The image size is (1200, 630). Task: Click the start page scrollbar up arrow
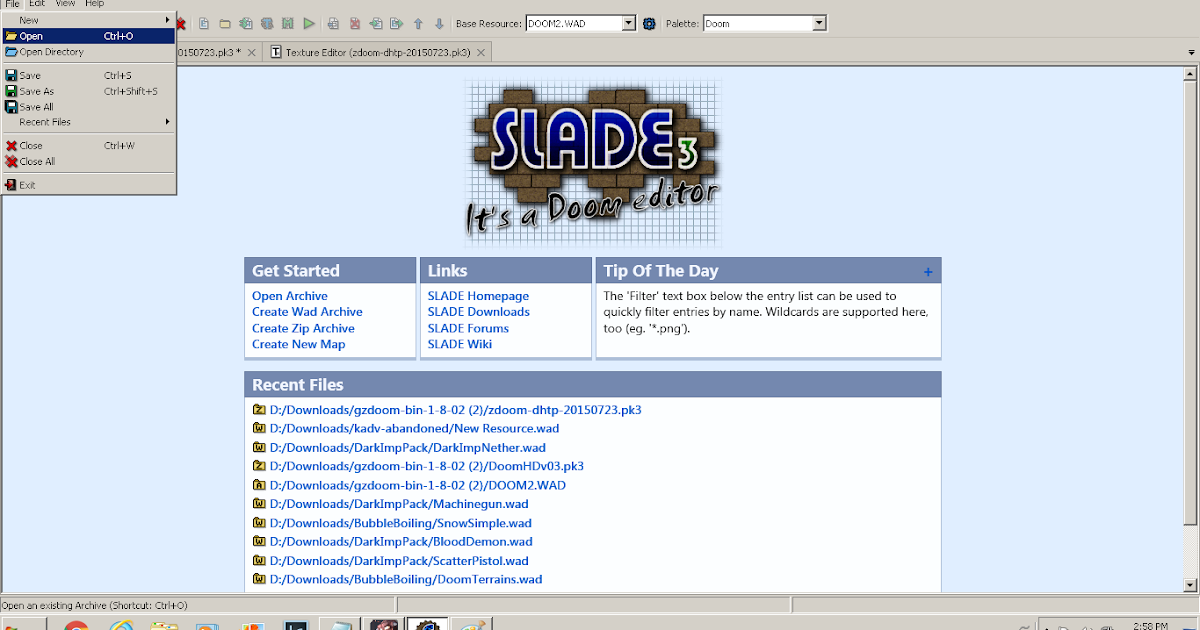click(1190, 73)
